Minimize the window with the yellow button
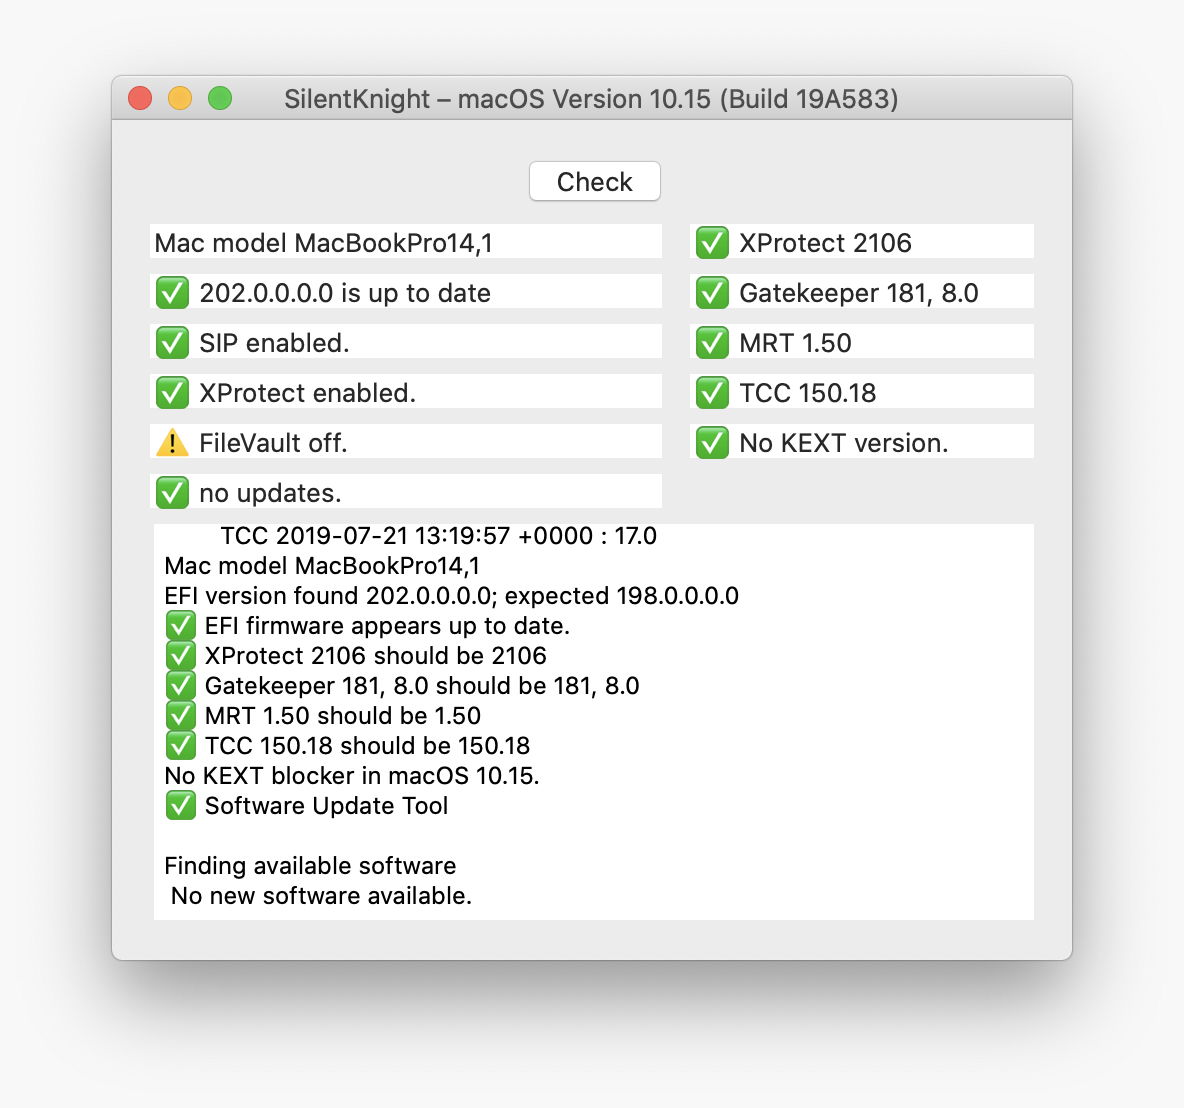 [180, 98]
